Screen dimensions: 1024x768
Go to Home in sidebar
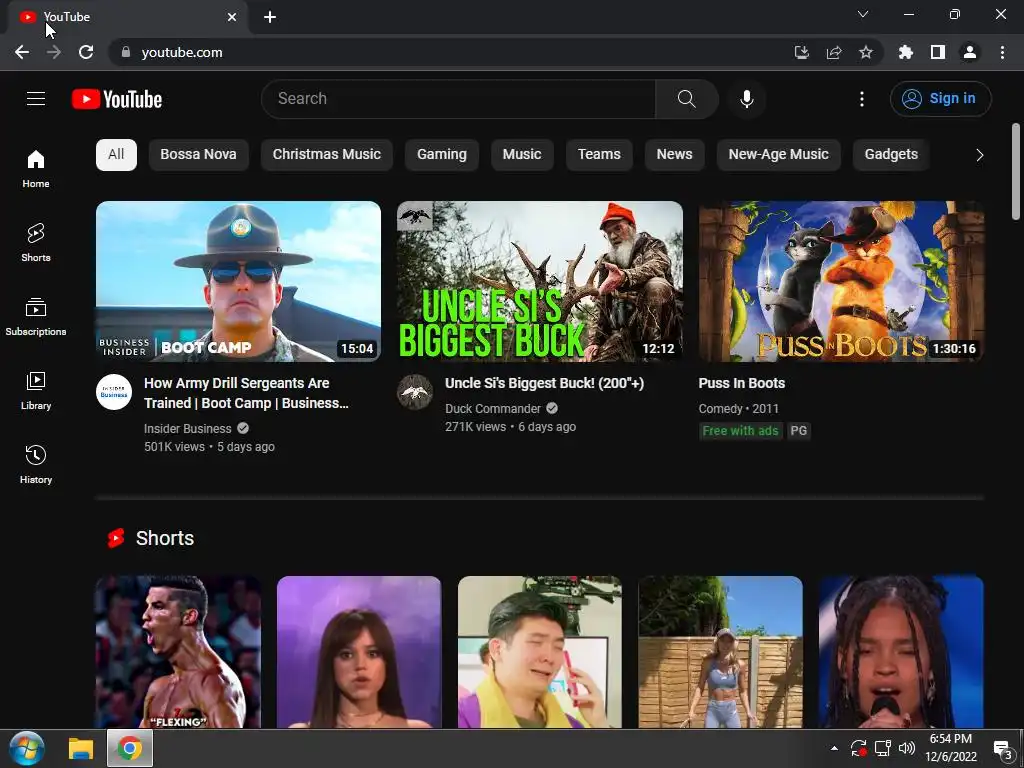click(x=36, y=169)
